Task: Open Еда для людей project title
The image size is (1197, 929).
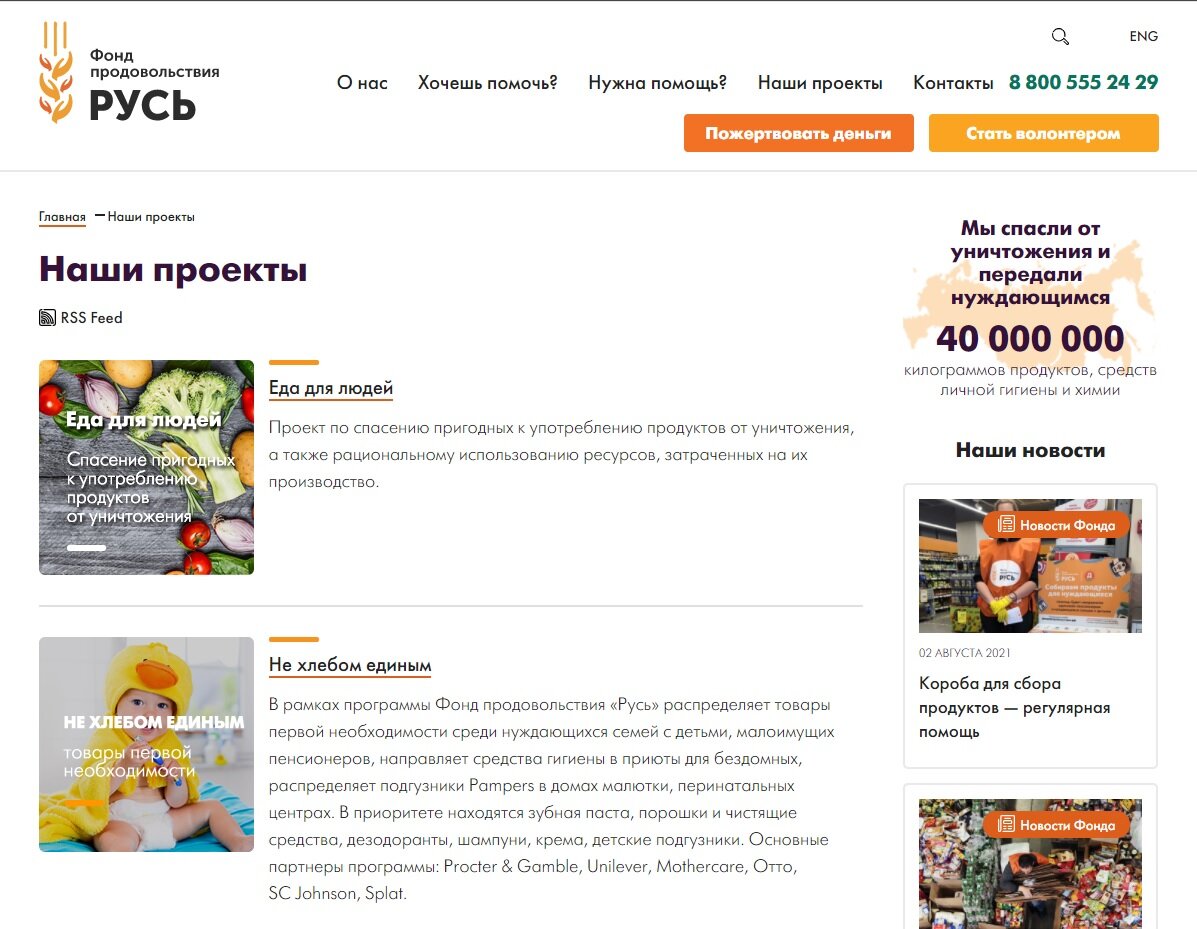Action: coord(331,388)
